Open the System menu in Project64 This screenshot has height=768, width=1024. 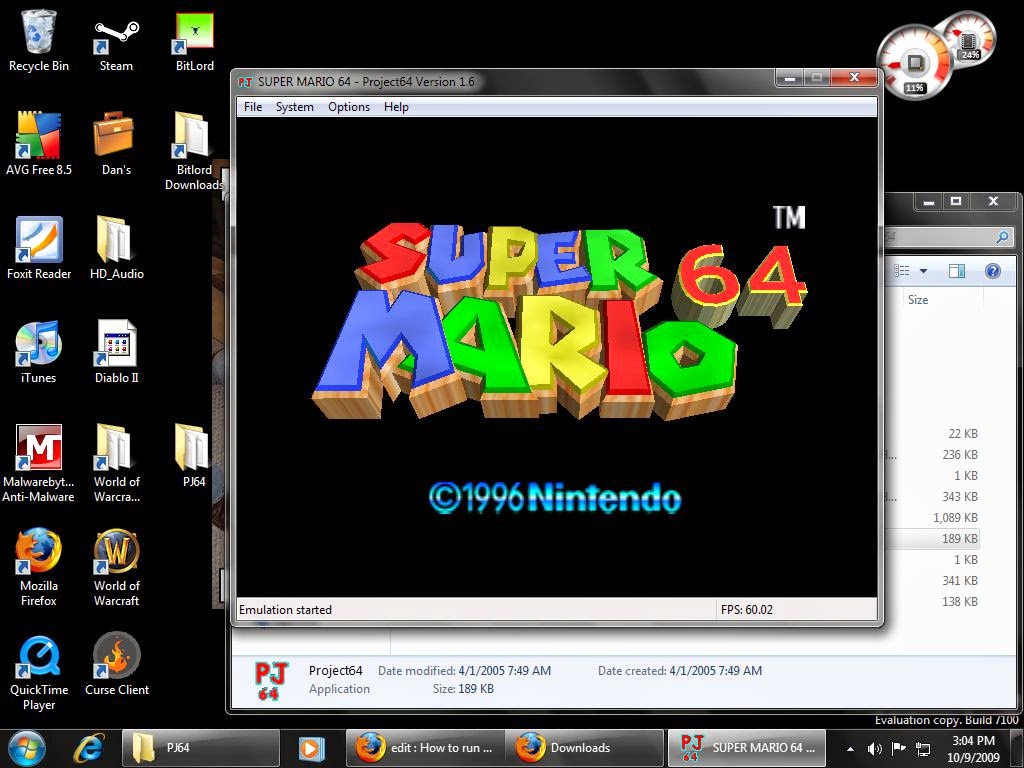pyautogui.click(x=295, y=106)
